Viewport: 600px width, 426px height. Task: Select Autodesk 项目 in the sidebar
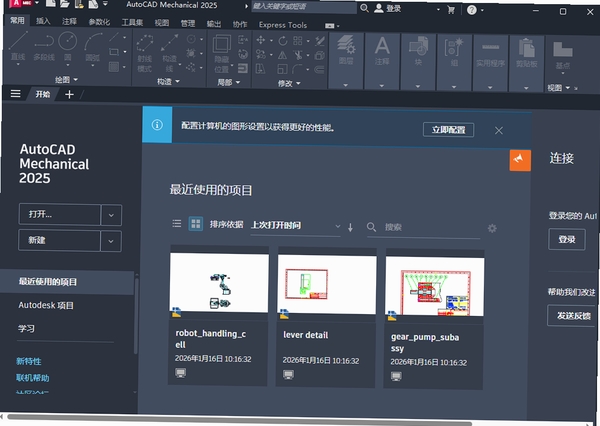click(x=46, y=305)
